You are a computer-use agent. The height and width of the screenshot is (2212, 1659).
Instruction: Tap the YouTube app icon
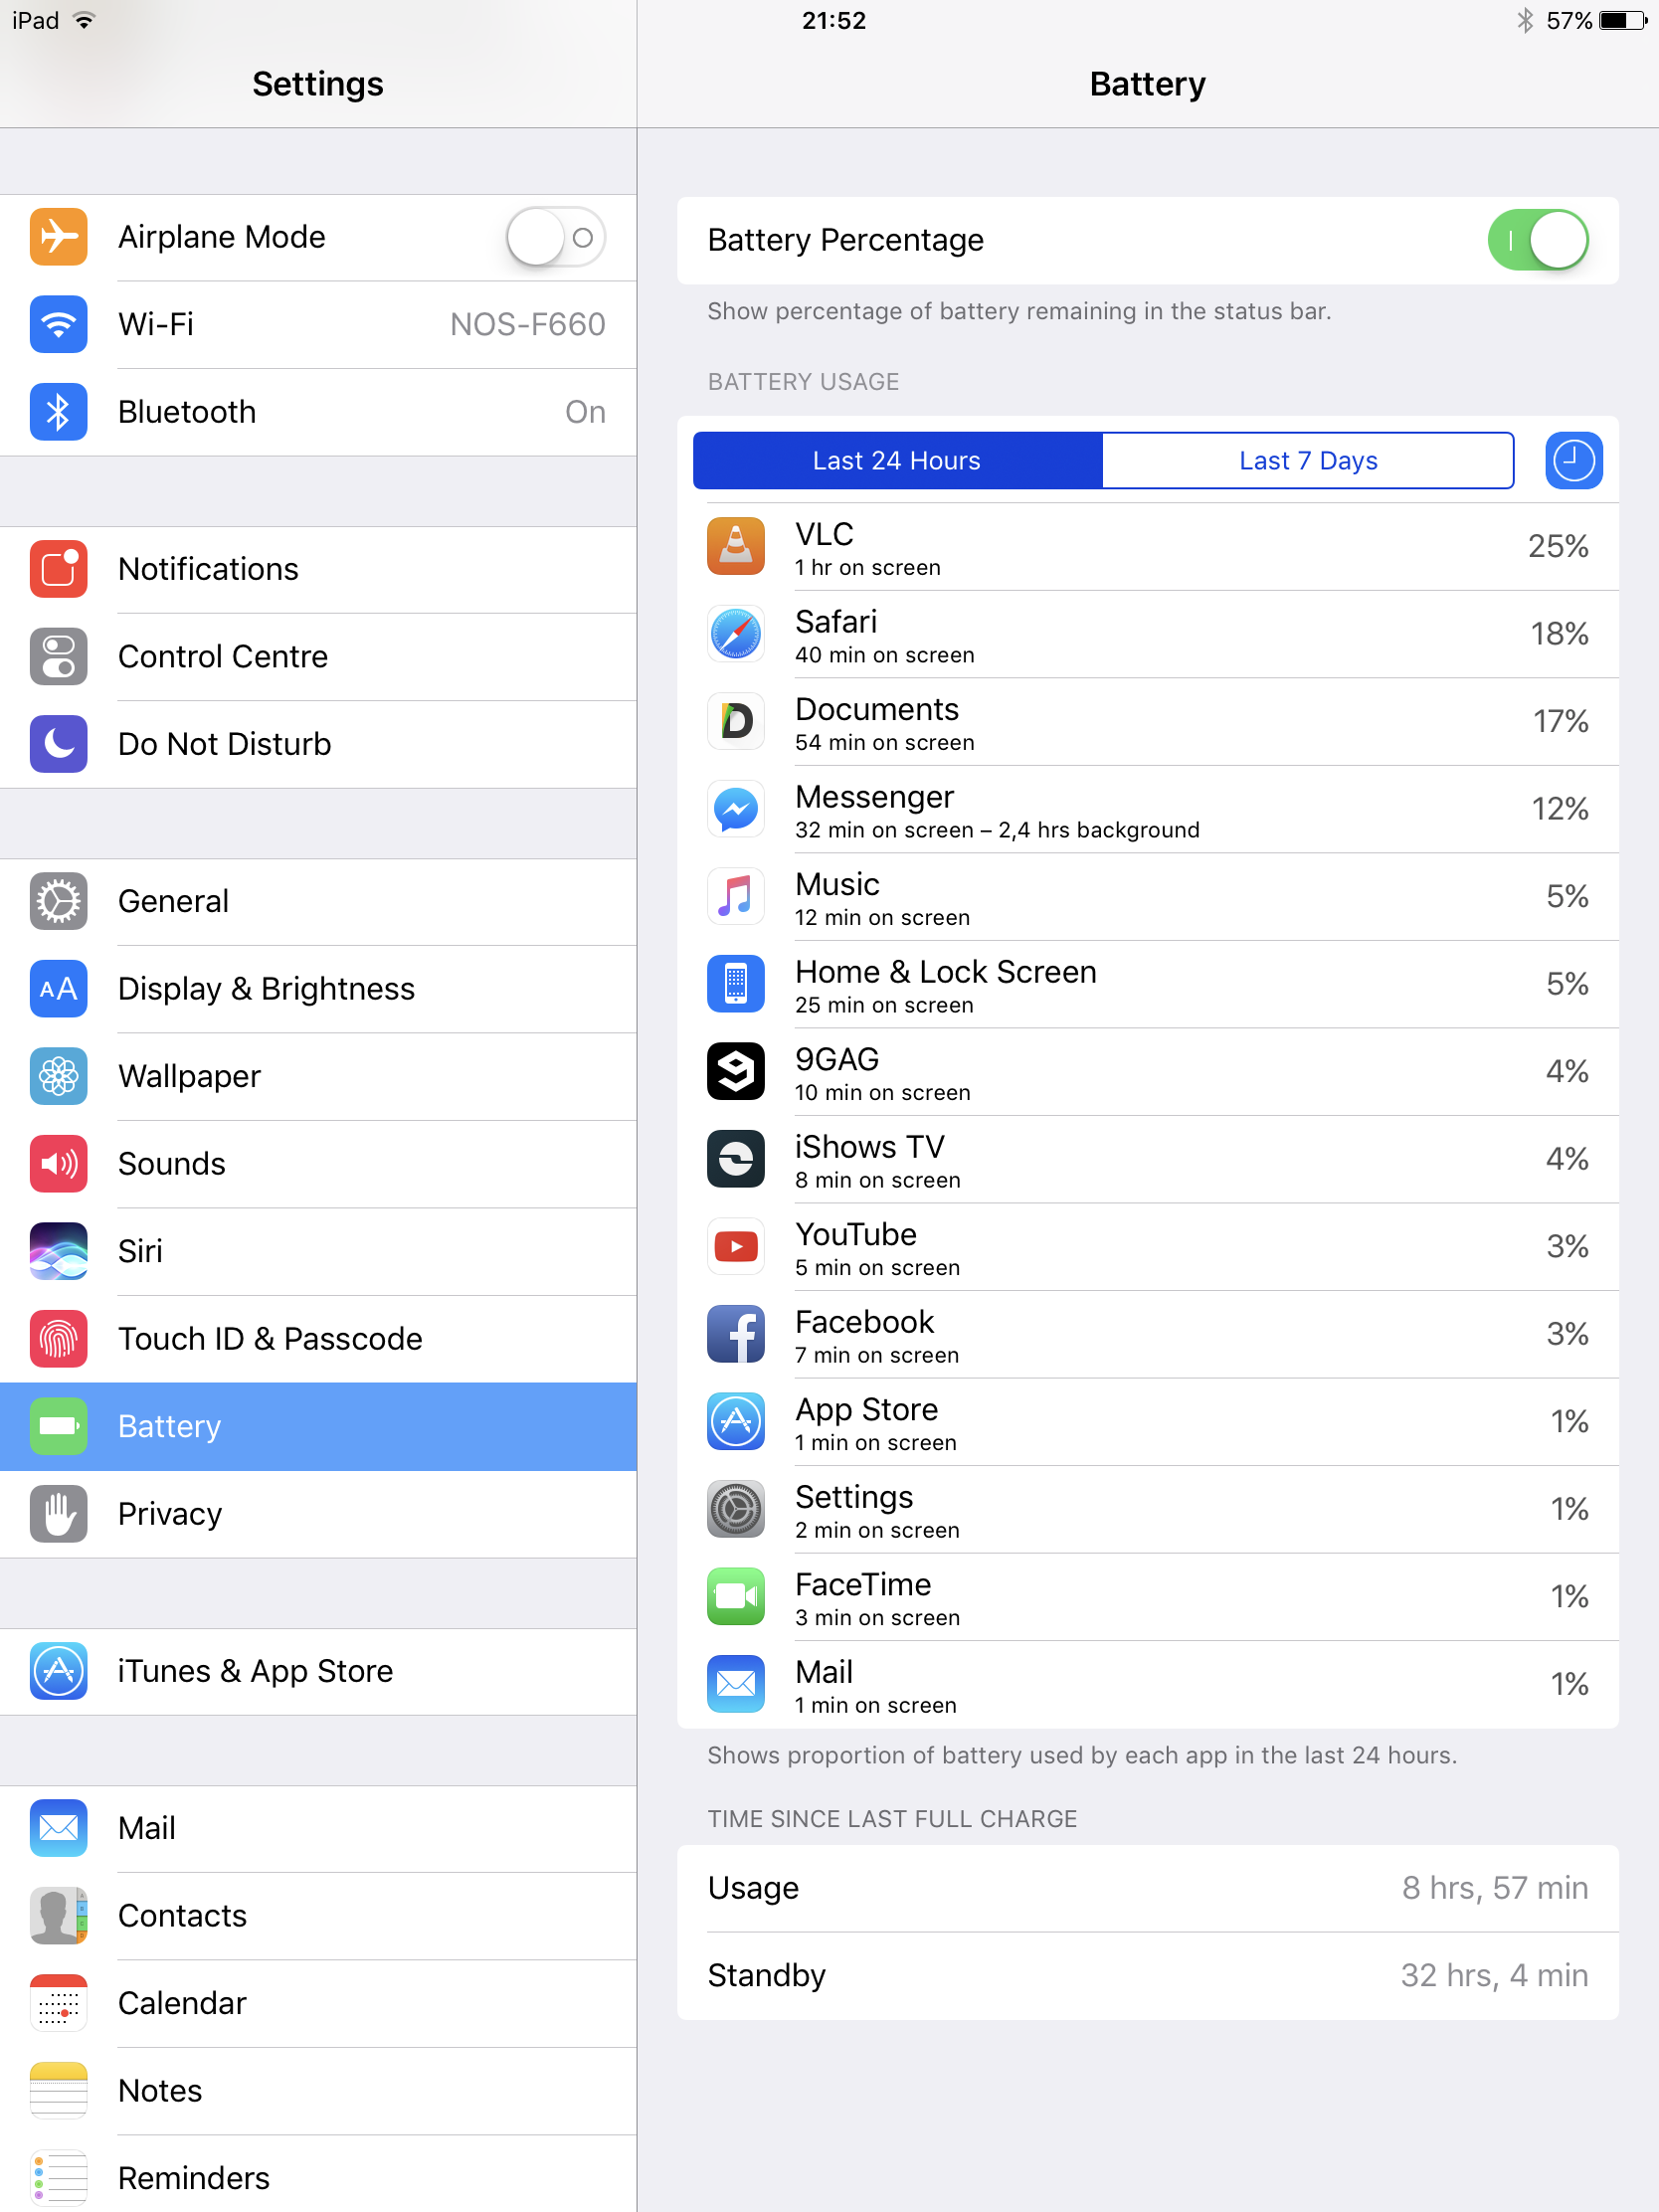coord(735,1246)
